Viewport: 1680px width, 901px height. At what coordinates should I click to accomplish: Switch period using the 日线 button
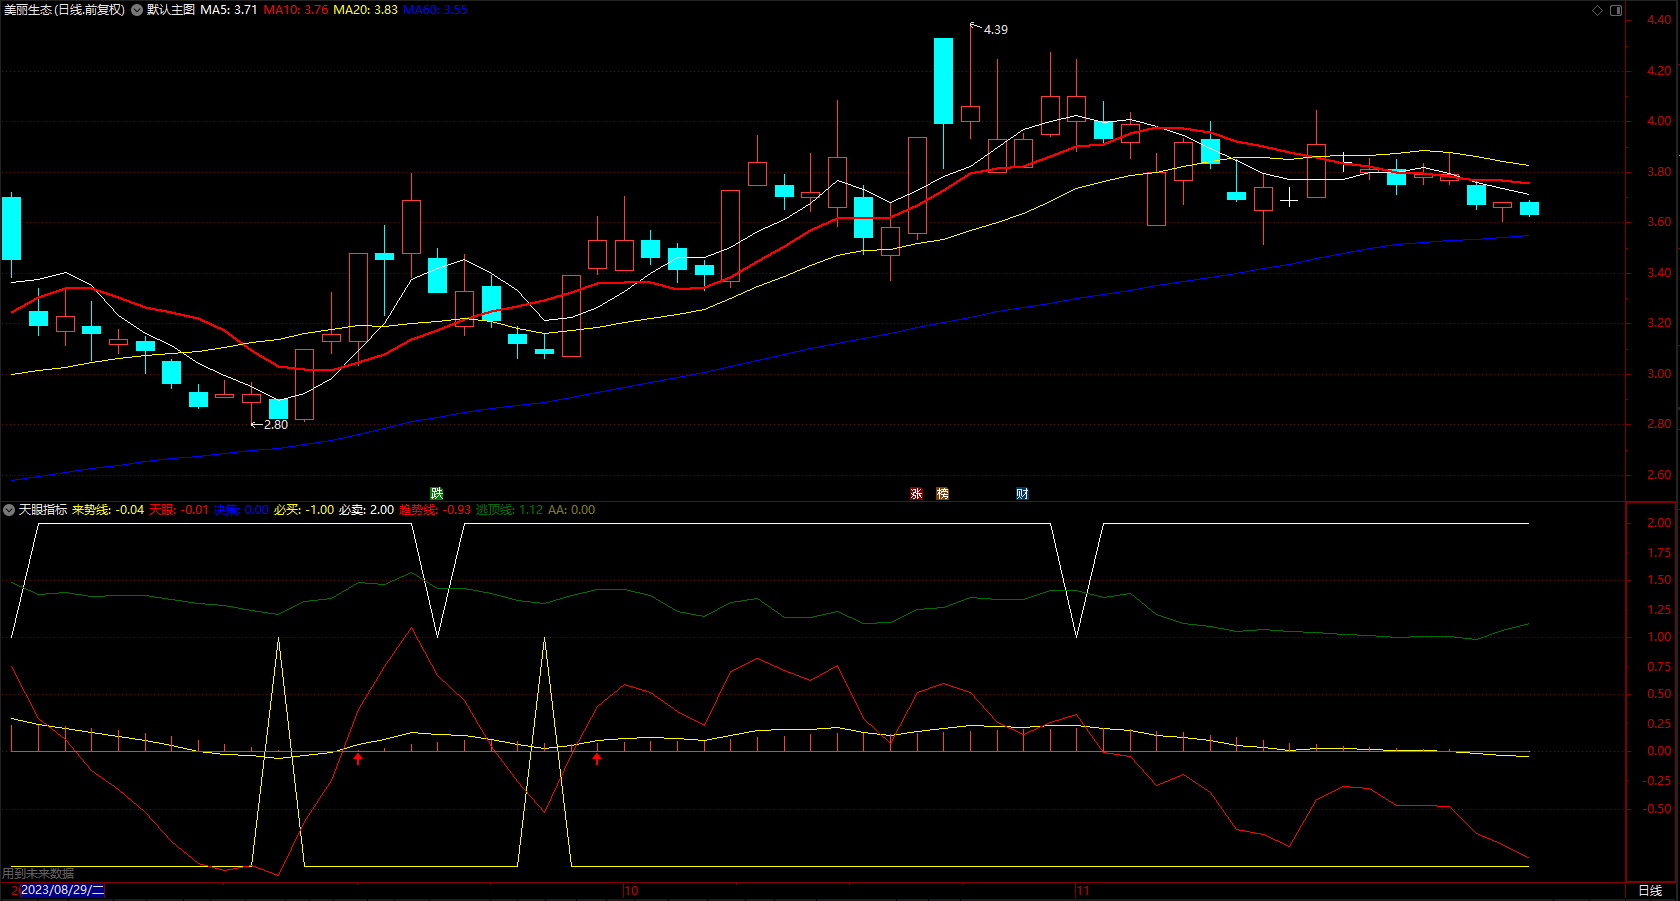[1650, 890]
